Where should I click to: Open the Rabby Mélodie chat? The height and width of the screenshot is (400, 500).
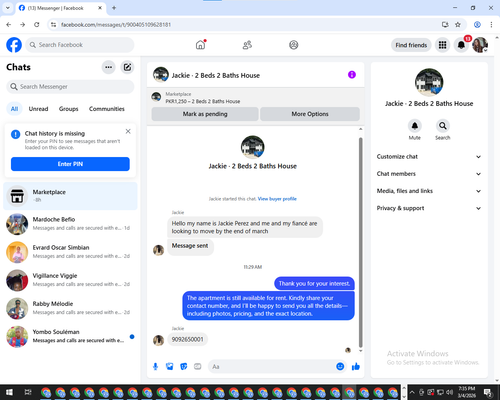[x=70, y=308]
